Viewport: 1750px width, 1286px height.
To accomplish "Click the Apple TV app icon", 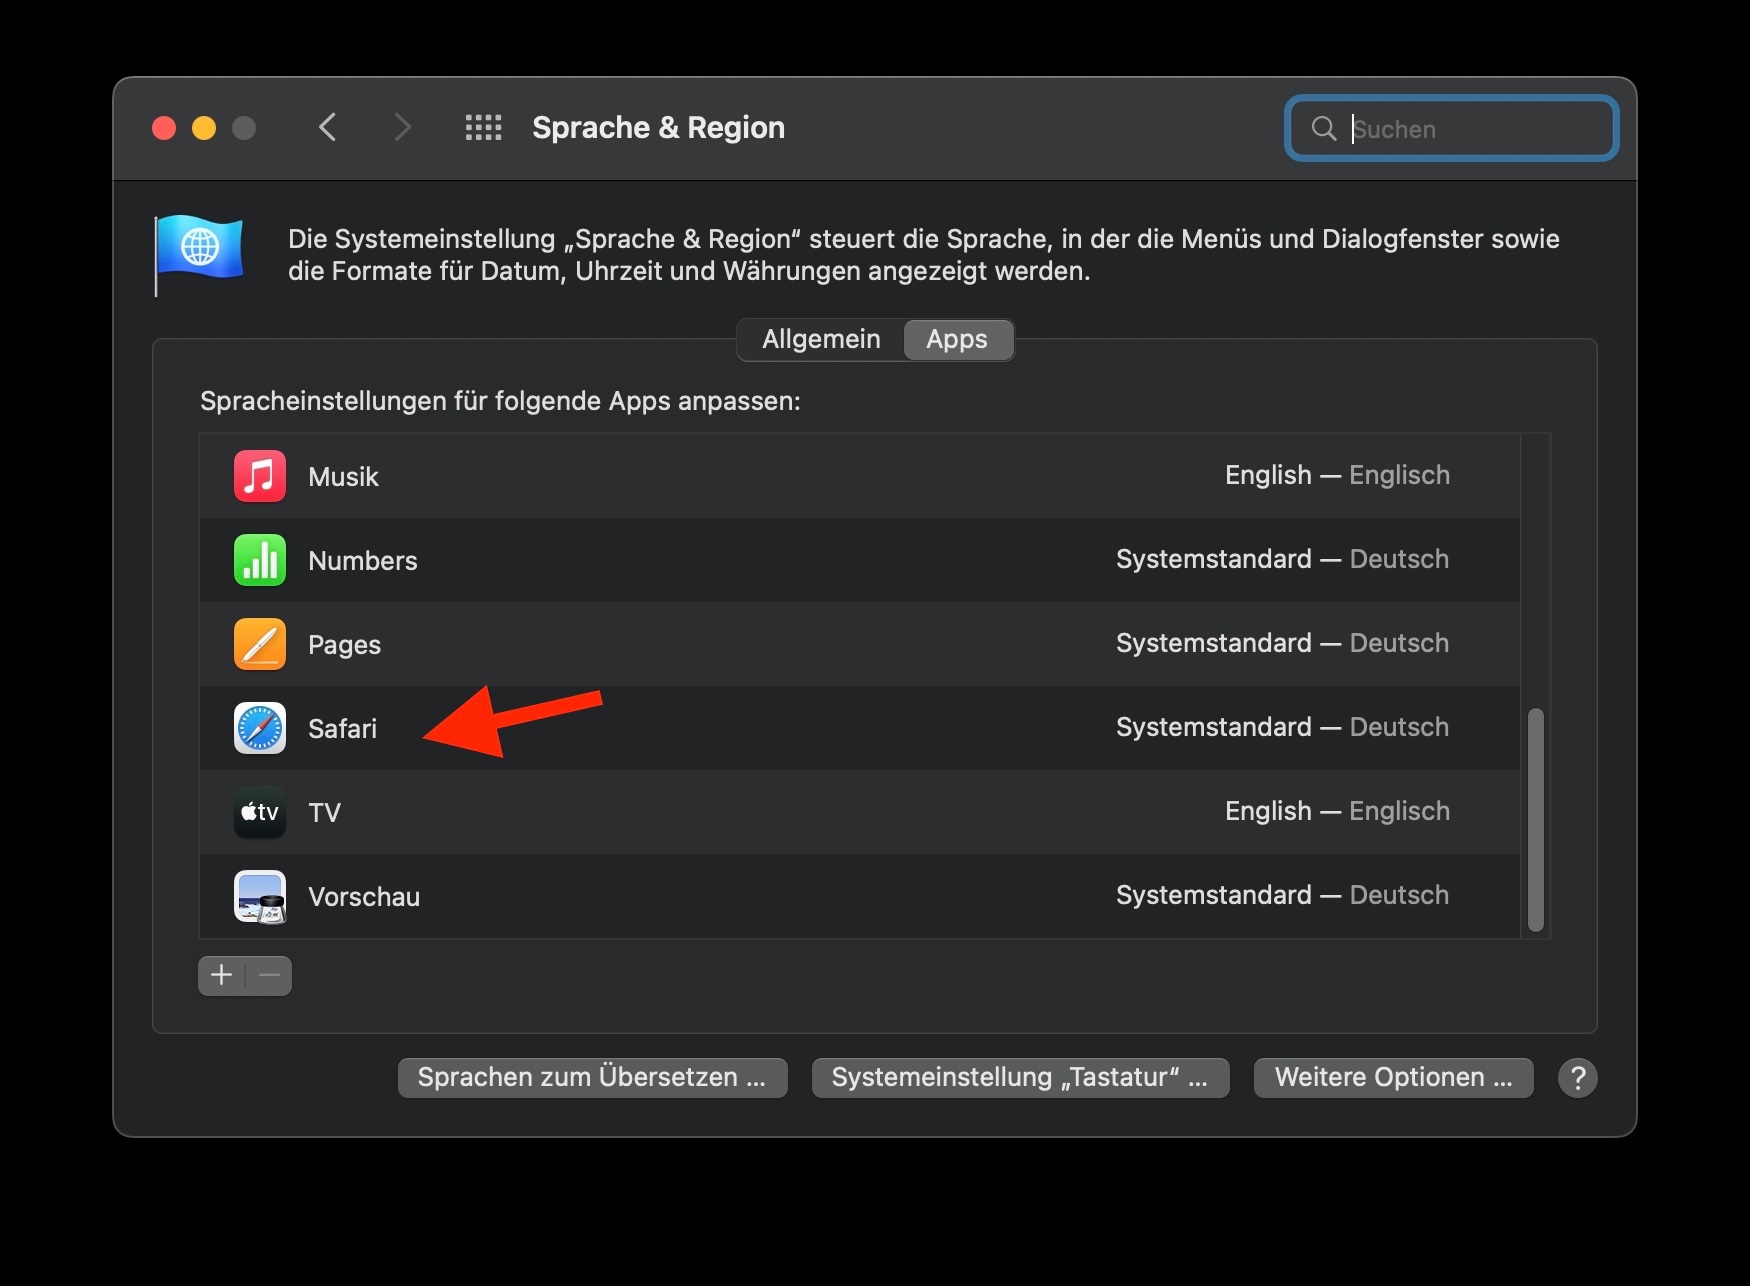I will click(260, 812).
